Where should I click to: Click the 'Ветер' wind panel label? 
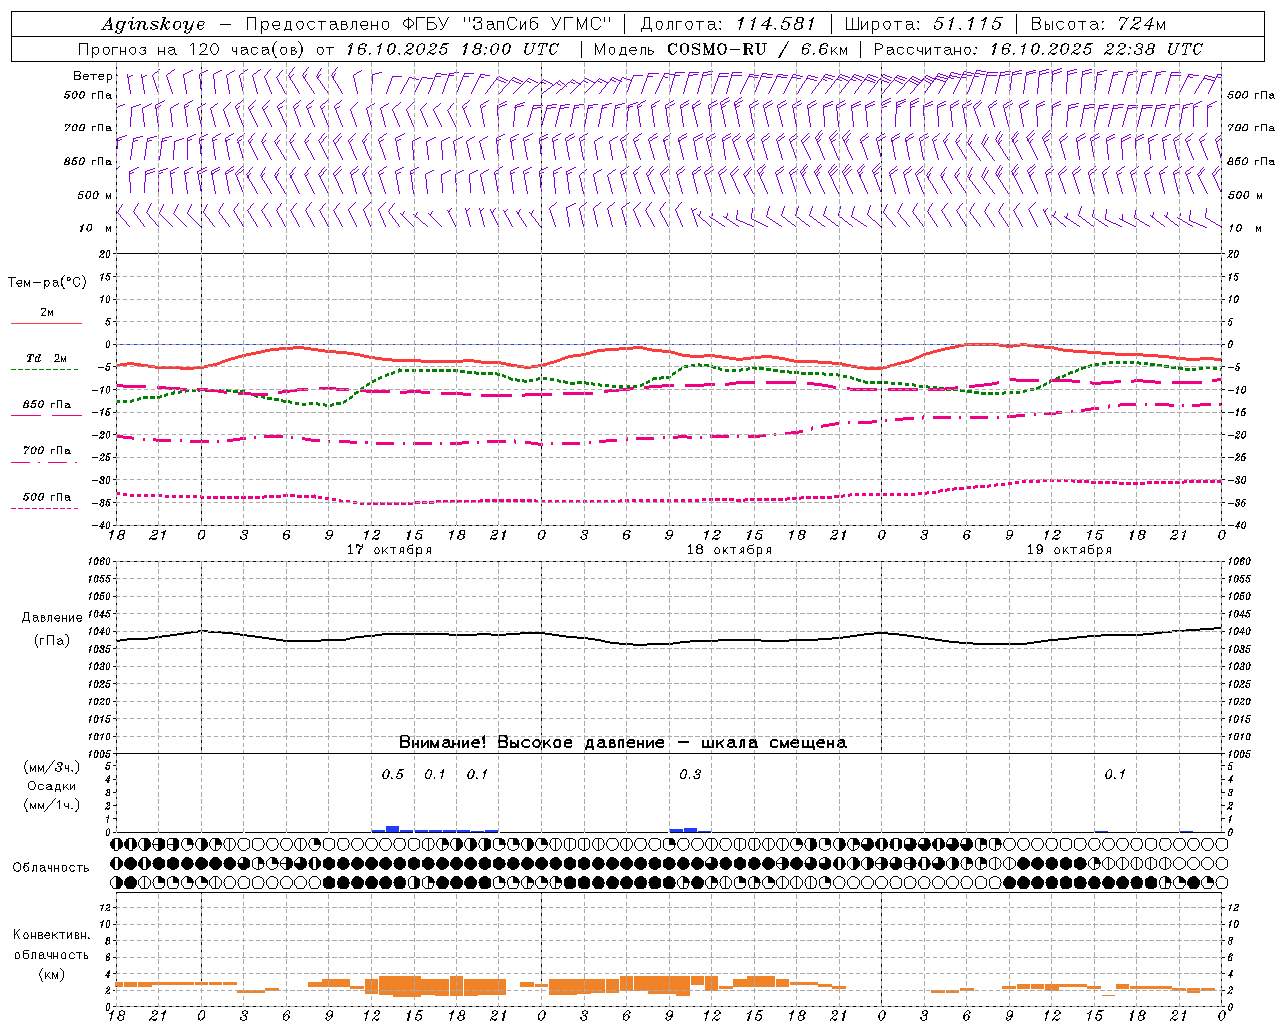click(93, 76)
